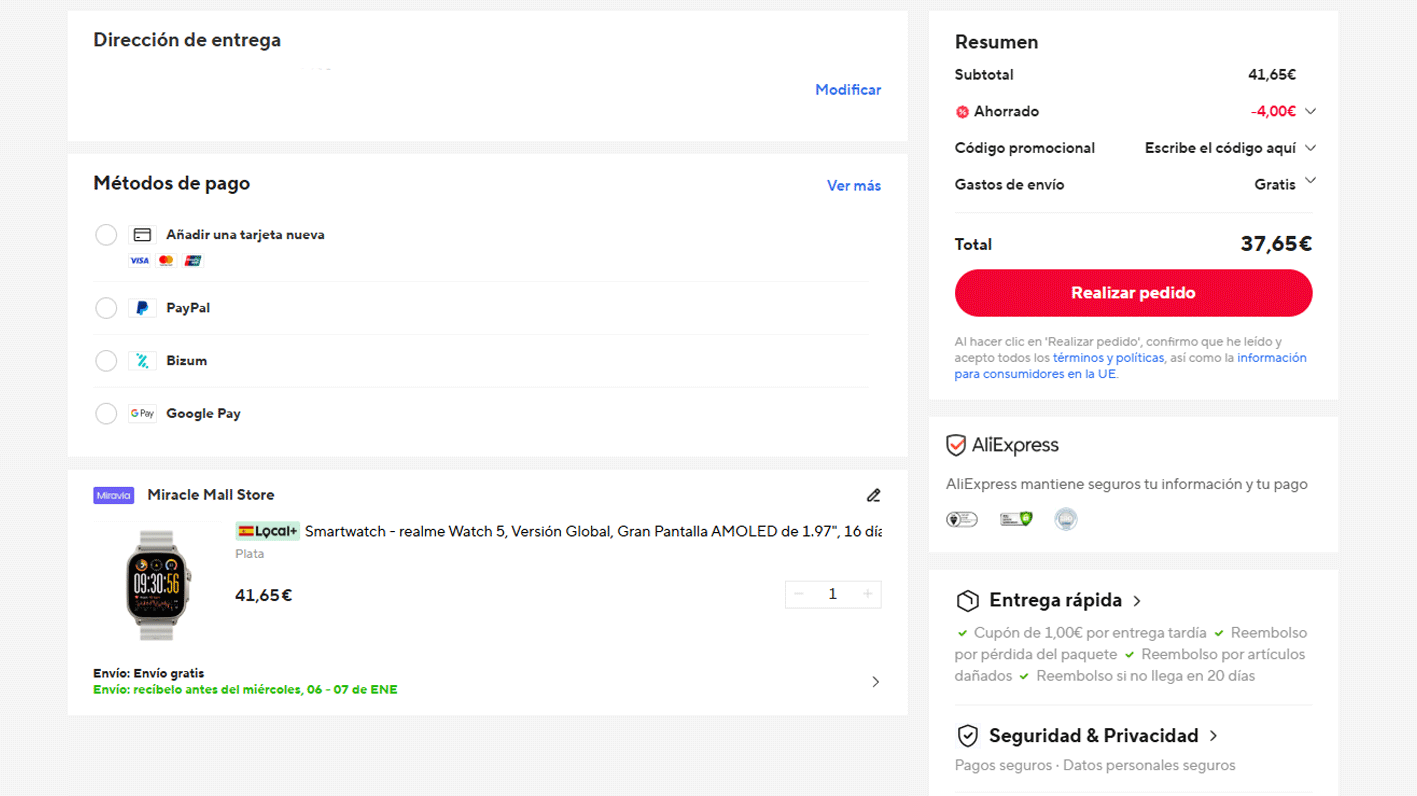The image size is (1417, 796).
Task: Click the PayPal logo icon
Action: (142, 308)
